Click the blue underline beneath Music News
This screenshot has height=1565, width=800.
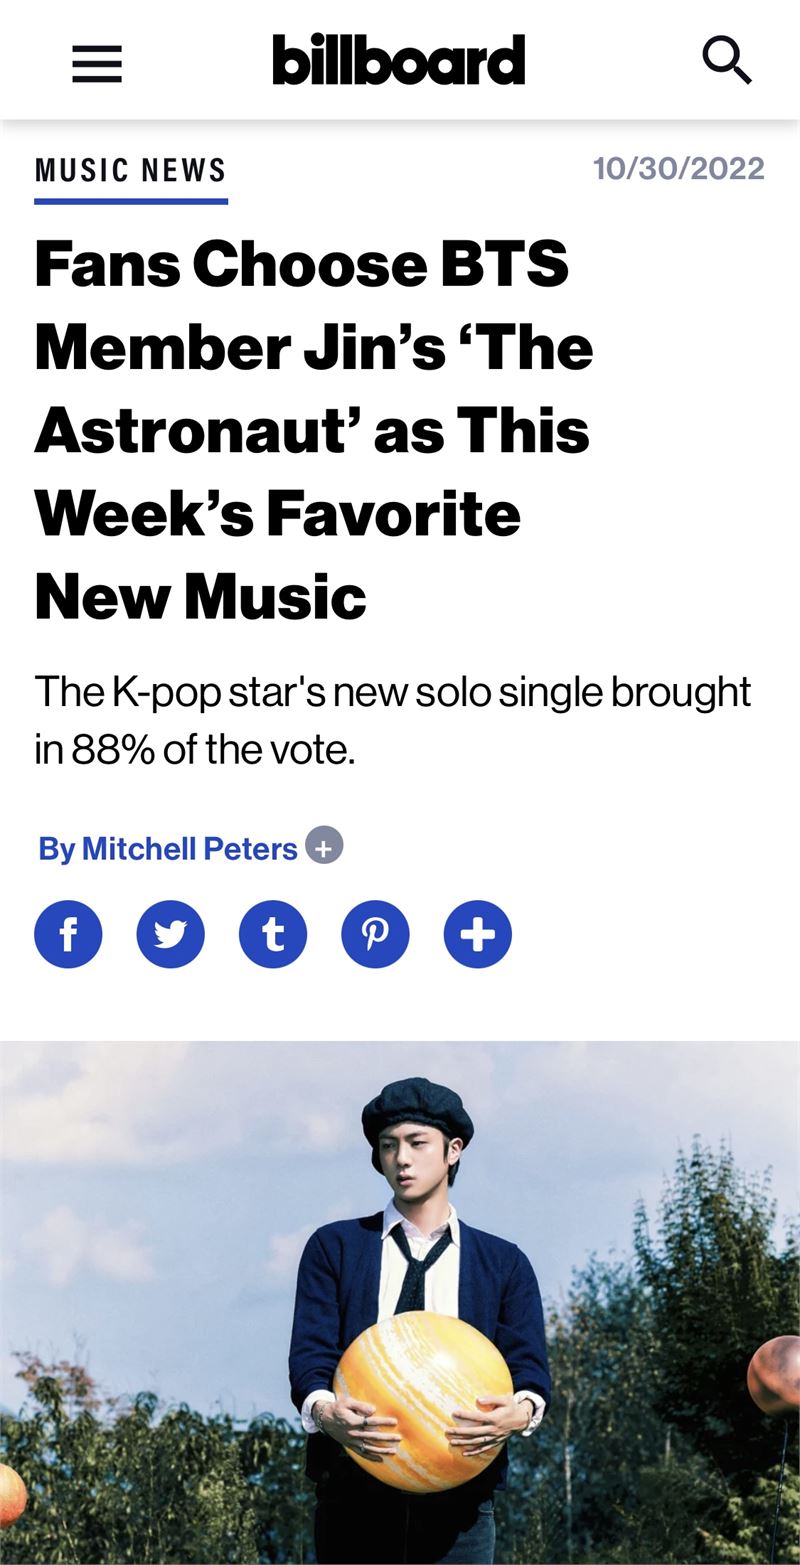(x=131, y=201)
